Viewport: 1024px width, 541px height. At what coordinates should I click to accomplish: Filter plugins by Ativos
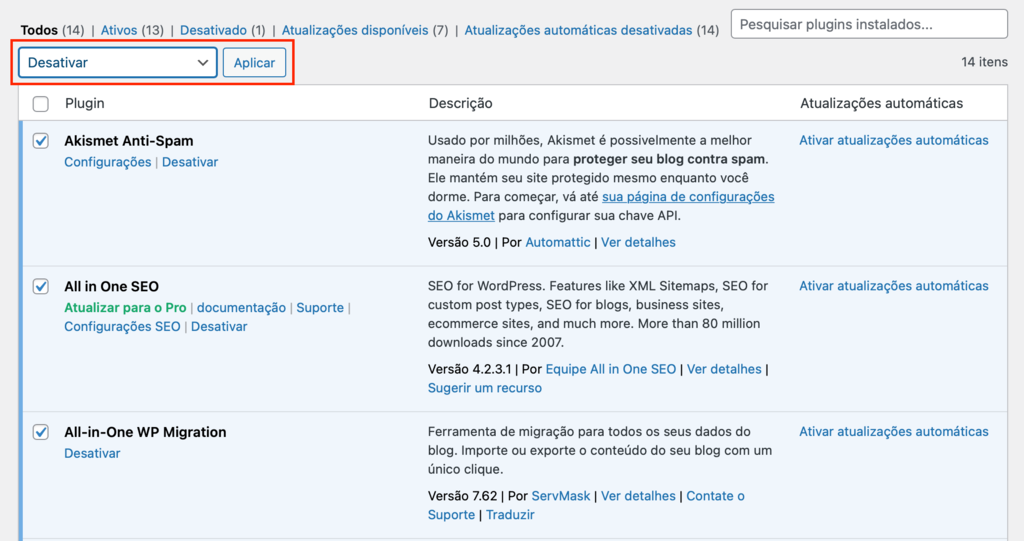coord(119,30)
